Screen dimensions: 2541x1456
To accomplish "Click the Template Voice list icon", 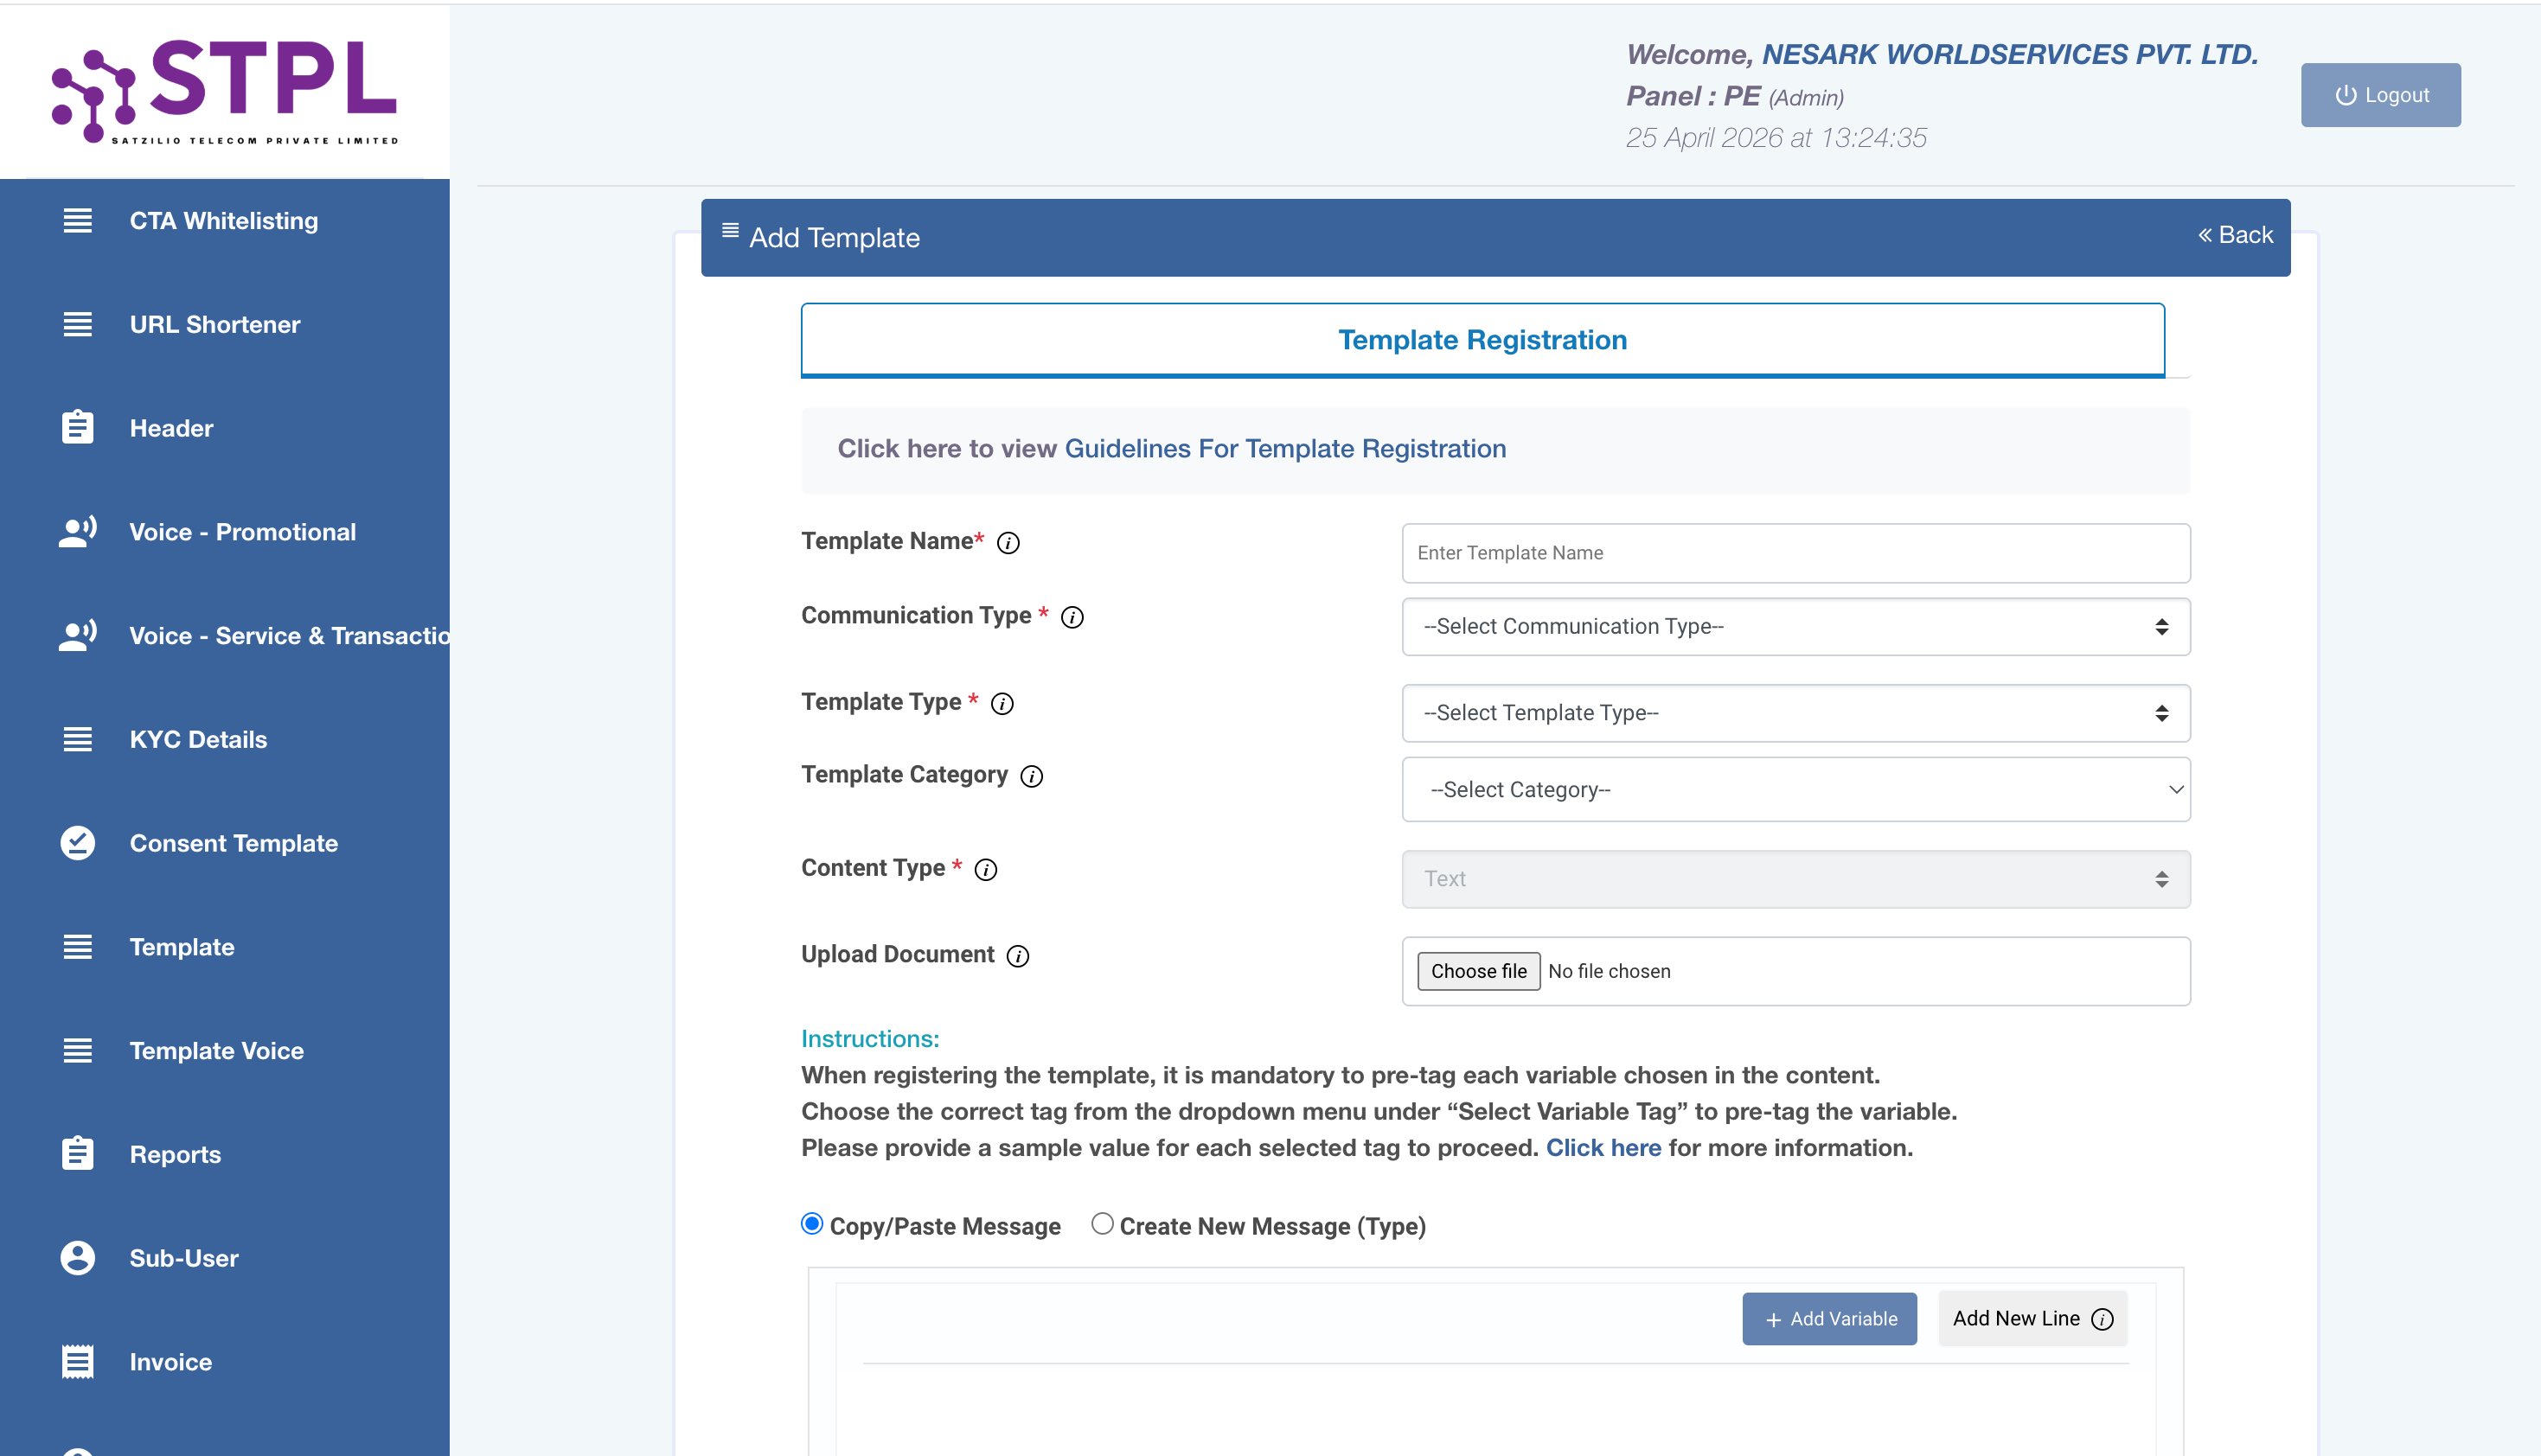I will 77,1050.
